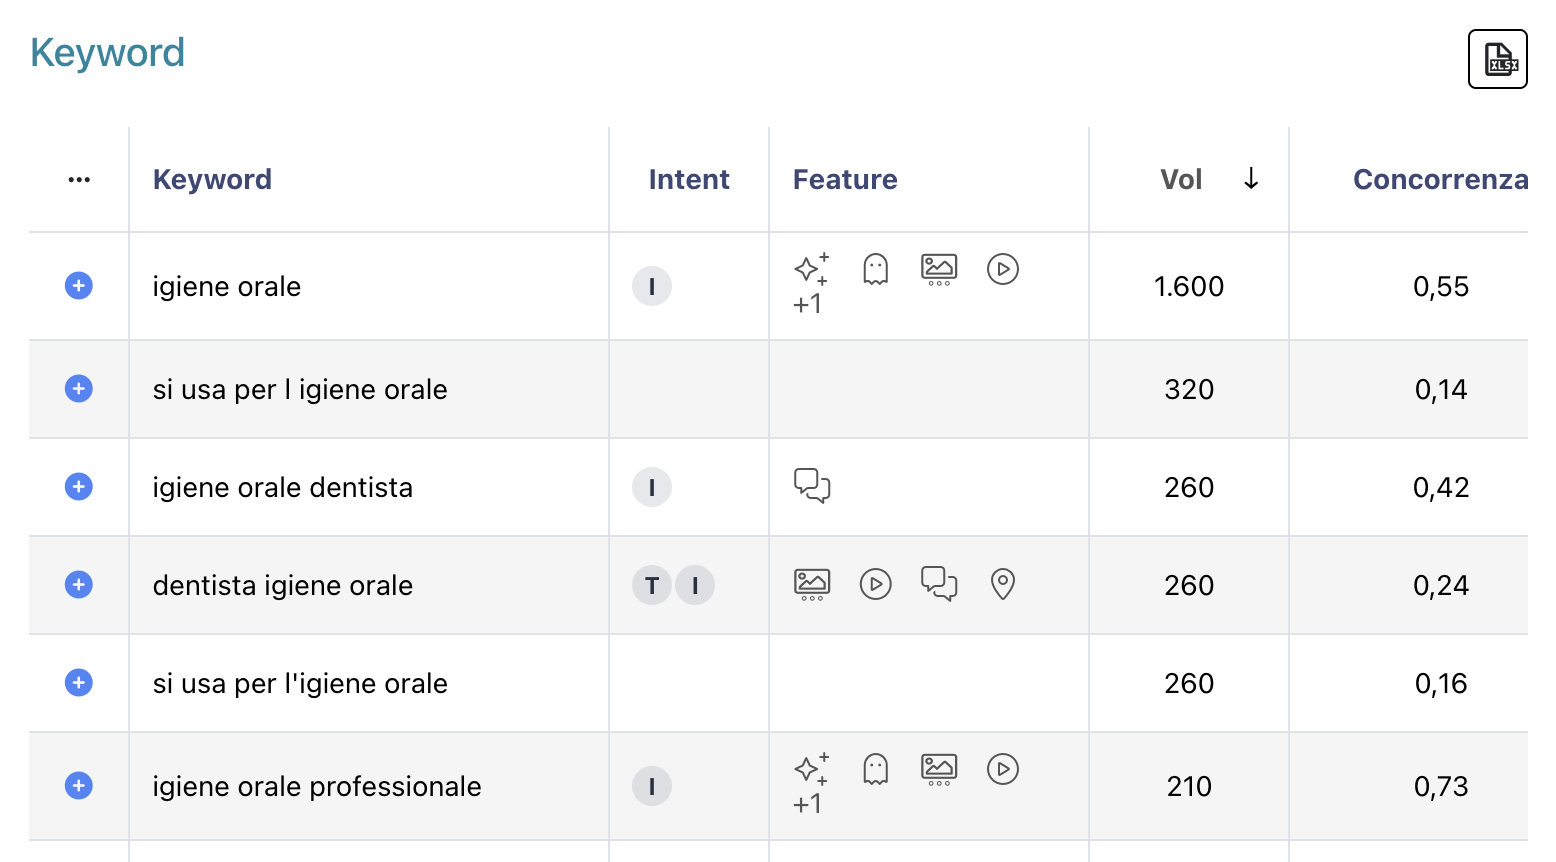Select keyword text 'dentista igiene orale'
The width and height of the screenshot is (1556, 862).
pos(283,585)
